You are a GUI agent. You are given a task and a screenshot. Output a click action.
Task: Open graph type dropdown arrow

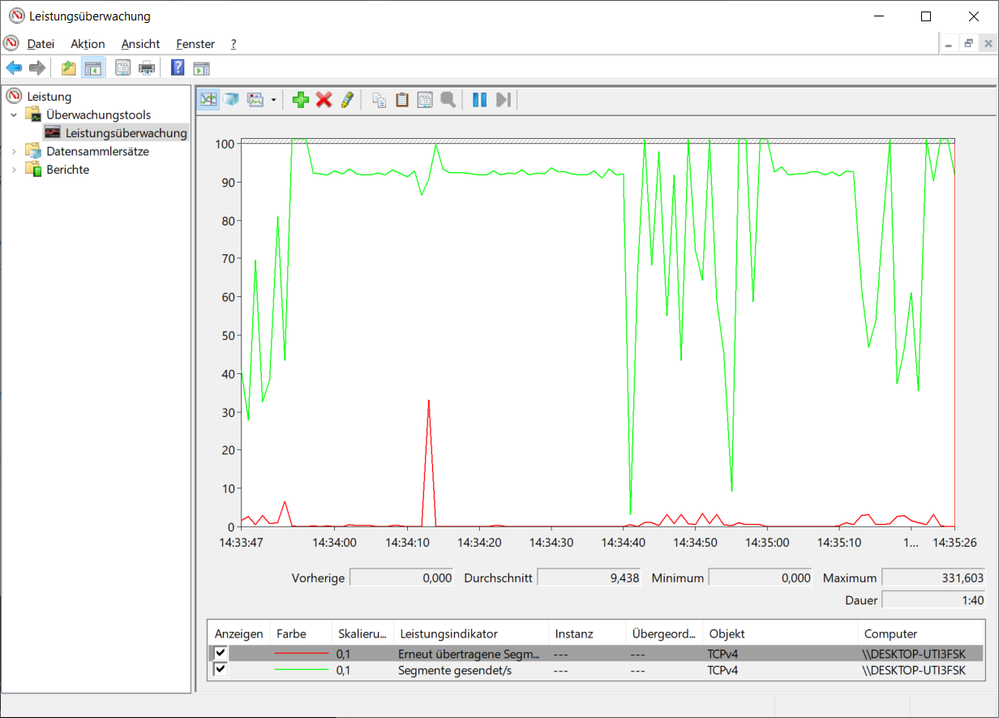[x=273, y=100]
